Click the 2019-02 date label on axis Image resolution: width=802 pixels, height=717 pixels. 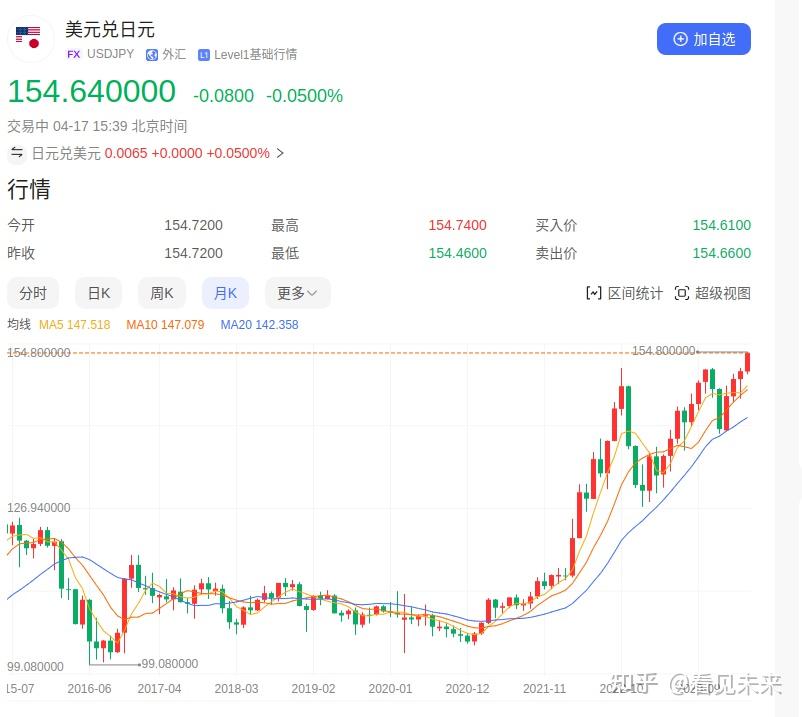click(313, 689)
